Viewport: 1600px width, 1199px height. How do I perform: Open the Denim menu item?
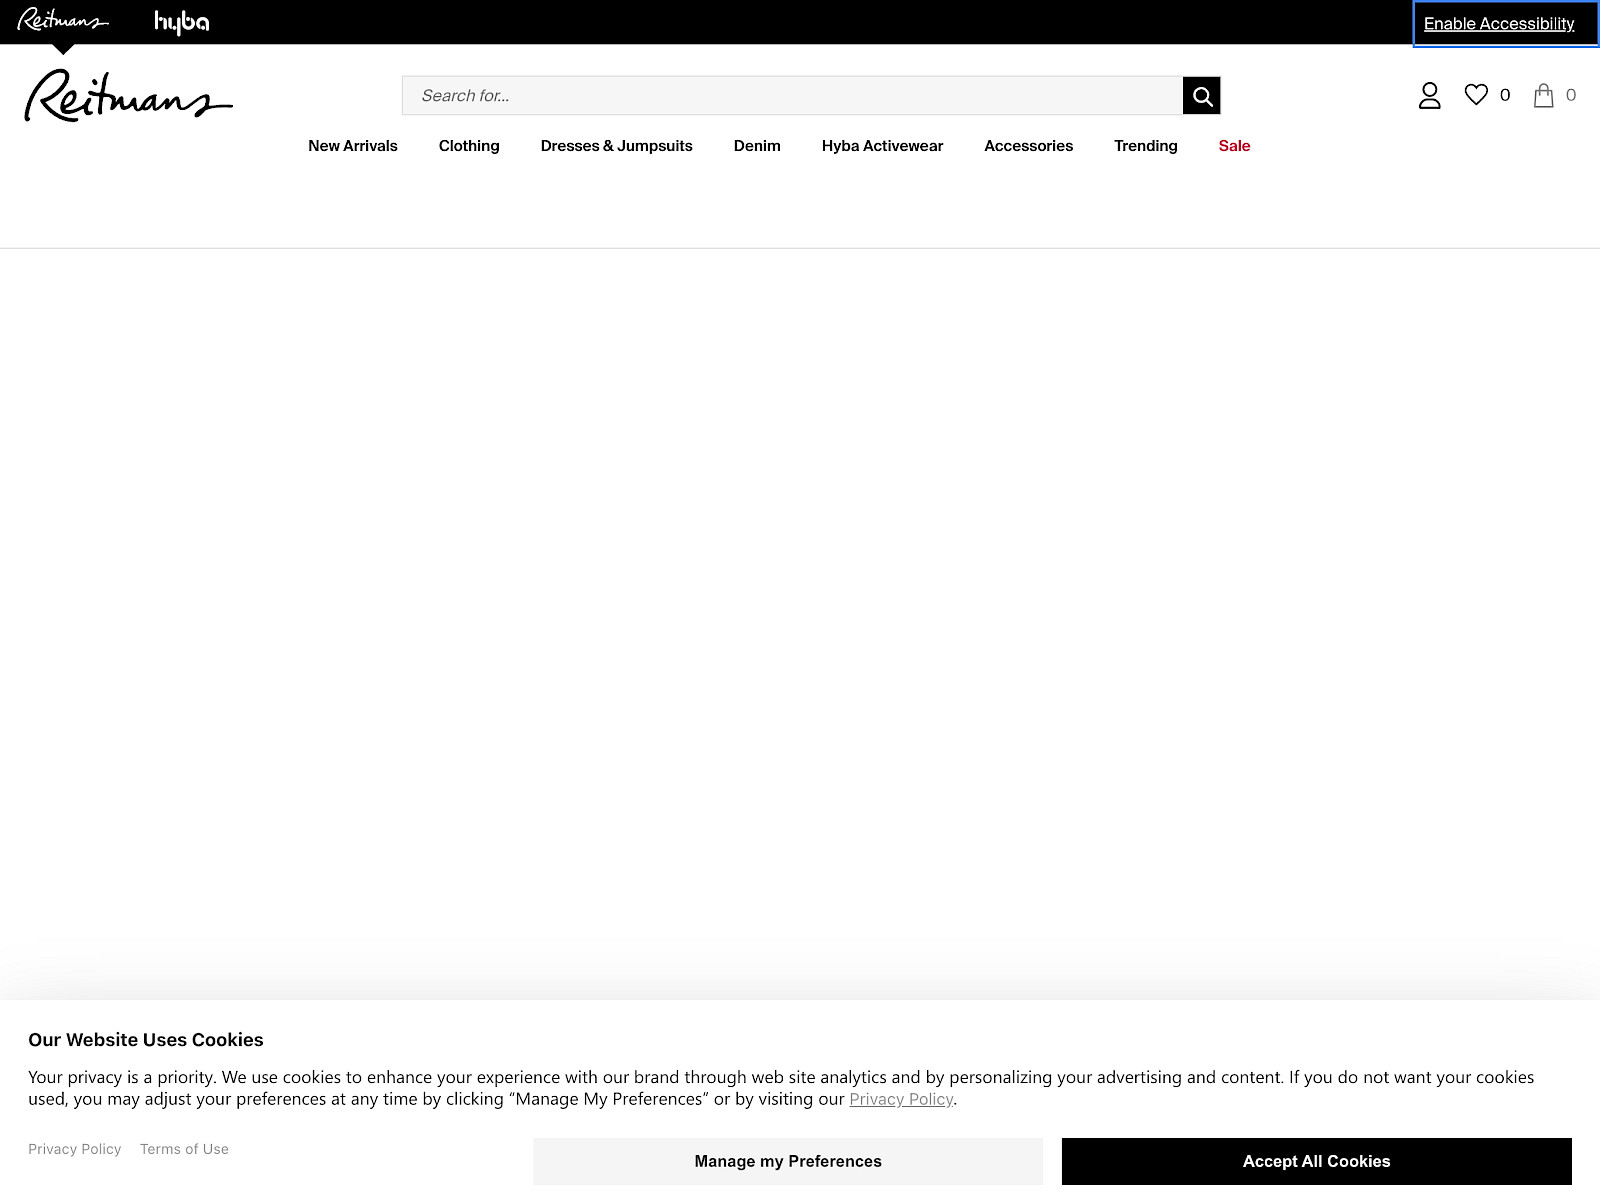[757, 145]
